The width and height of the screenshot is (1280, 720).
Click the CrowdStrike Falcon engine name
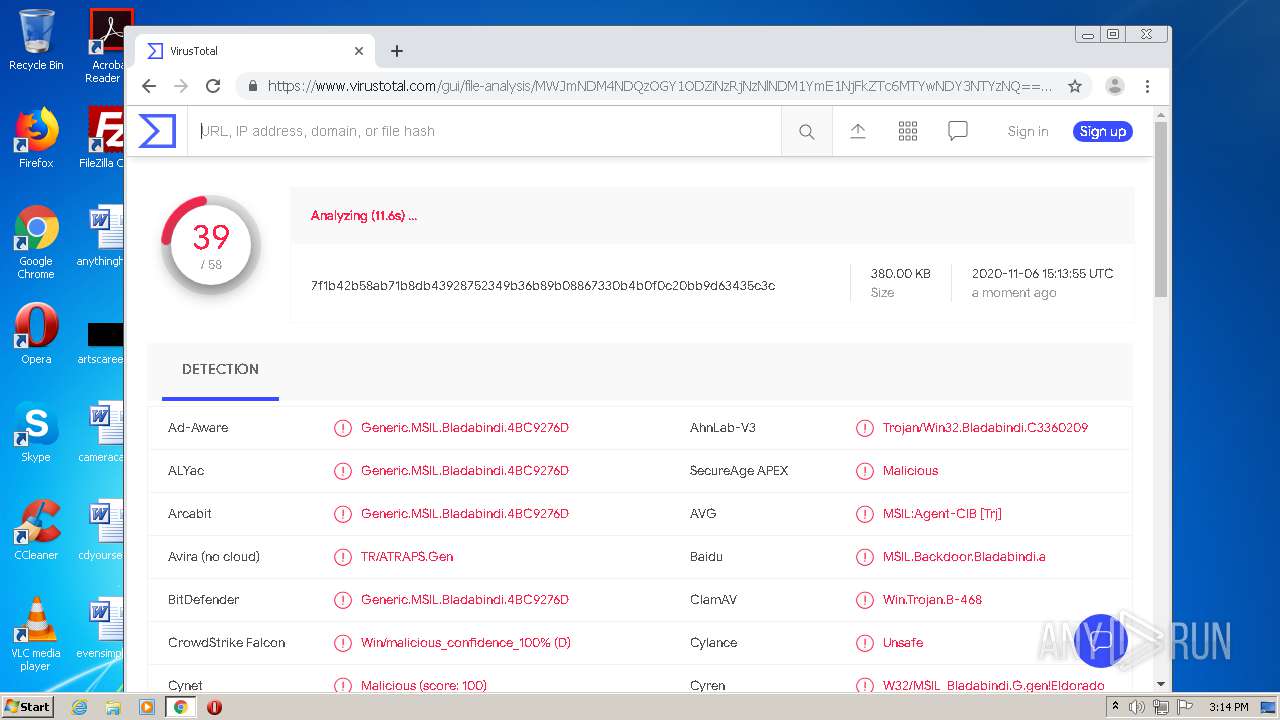(x=227, y=643)
